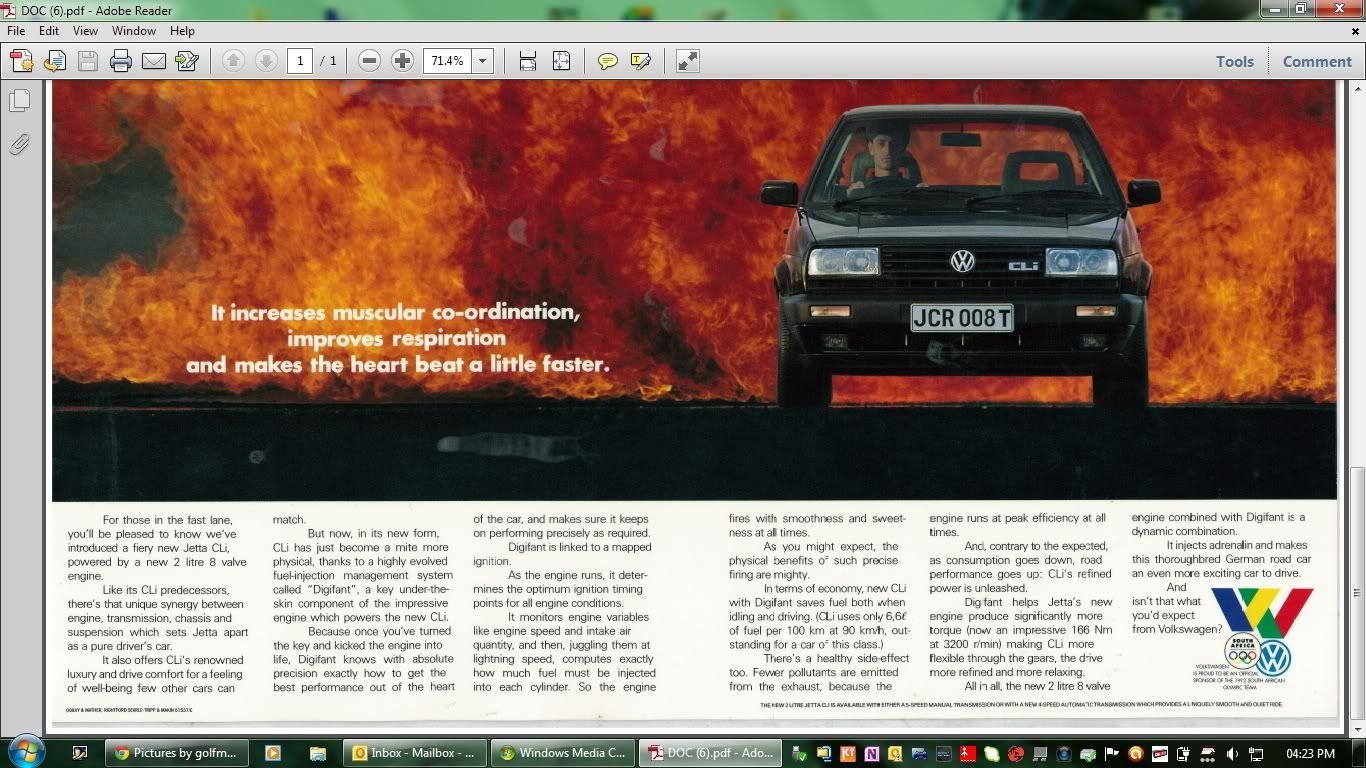Click the grayed-out Save floppy icon
This screenshot has height=768, width=1366.
click(x=88, y=61)
